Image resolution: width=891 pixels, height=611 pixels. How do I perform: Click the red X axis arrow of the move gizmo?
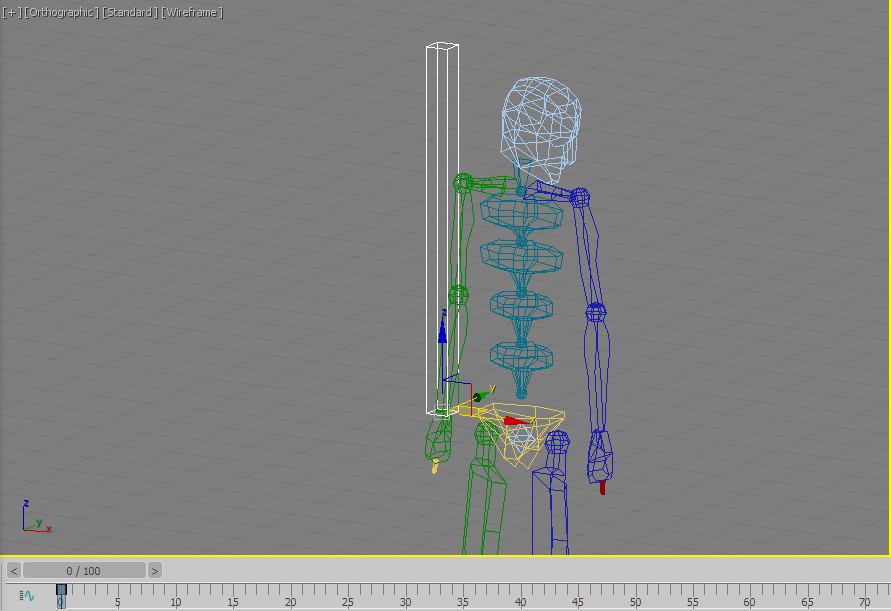pyautogui.click(x=517, y=421)
